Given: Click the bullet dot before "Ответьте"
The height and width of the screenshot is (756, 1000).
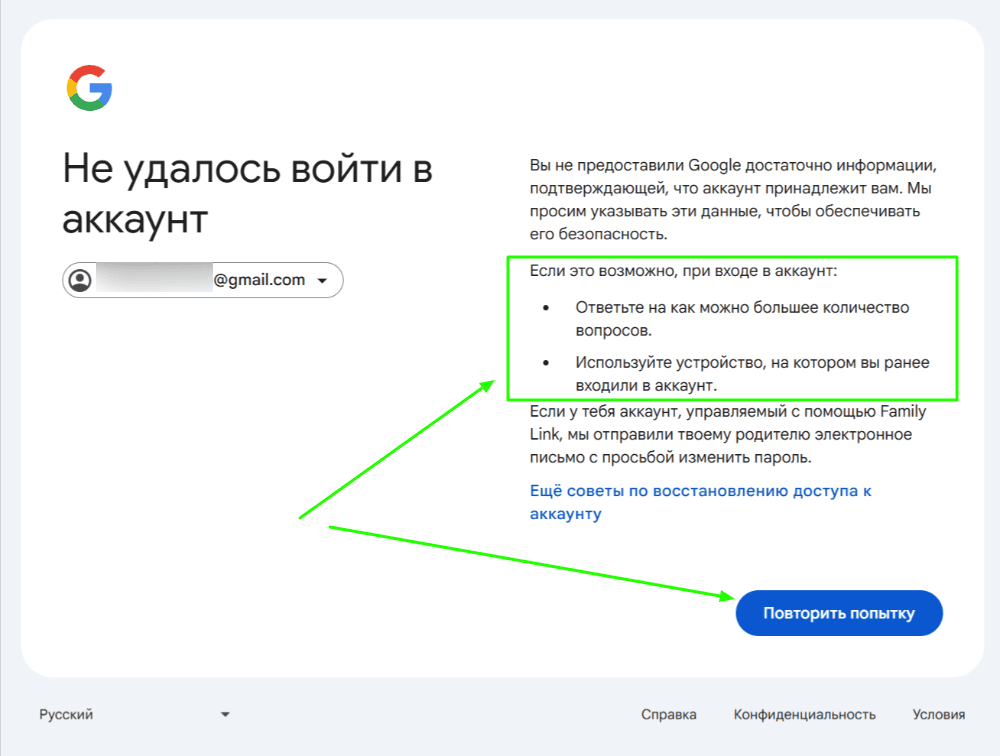Looking at the screenshot, I should pyautogui.click(x=545, y=308).
